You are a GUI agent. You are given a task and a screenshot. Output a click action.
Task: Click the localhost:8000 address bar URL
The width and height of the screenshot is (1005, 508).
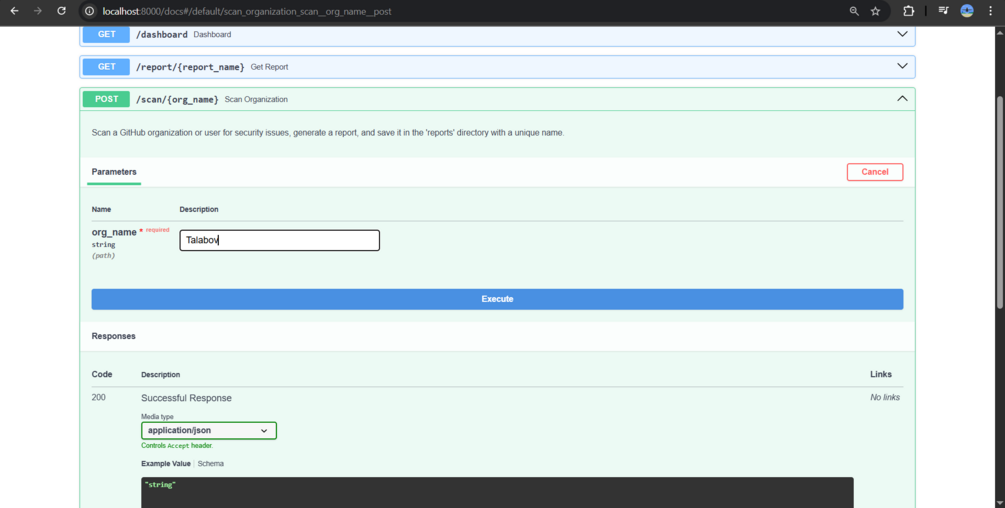pos(247,12)
